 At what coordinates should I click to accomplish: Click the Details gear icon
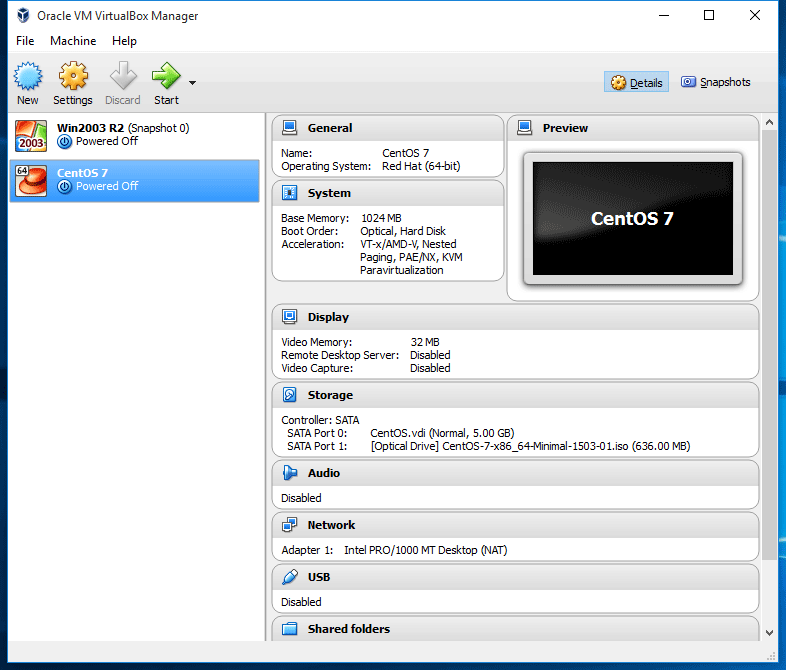(x=618, y=83)
